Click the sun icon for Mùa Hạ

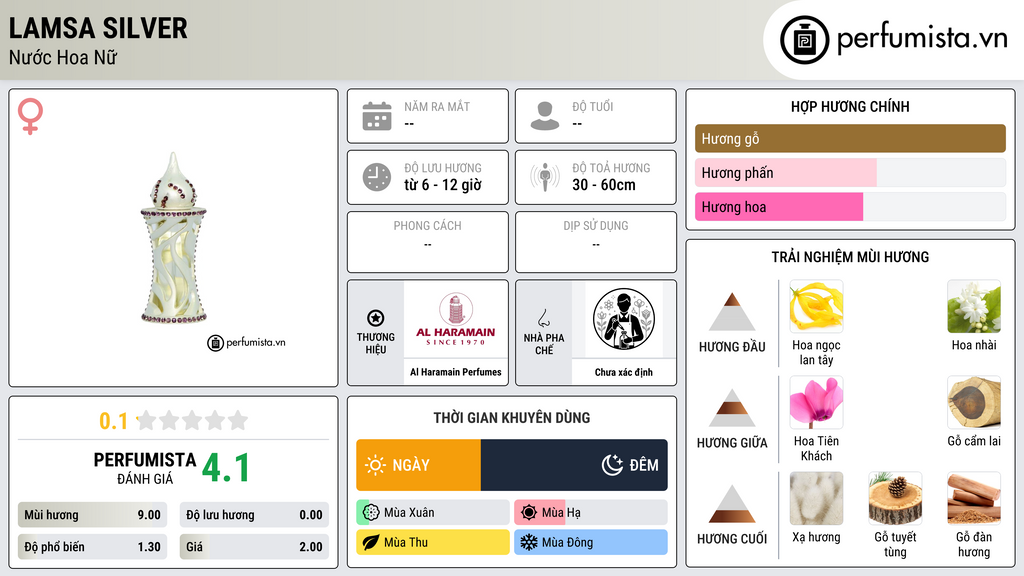click(x=529, y=513)
